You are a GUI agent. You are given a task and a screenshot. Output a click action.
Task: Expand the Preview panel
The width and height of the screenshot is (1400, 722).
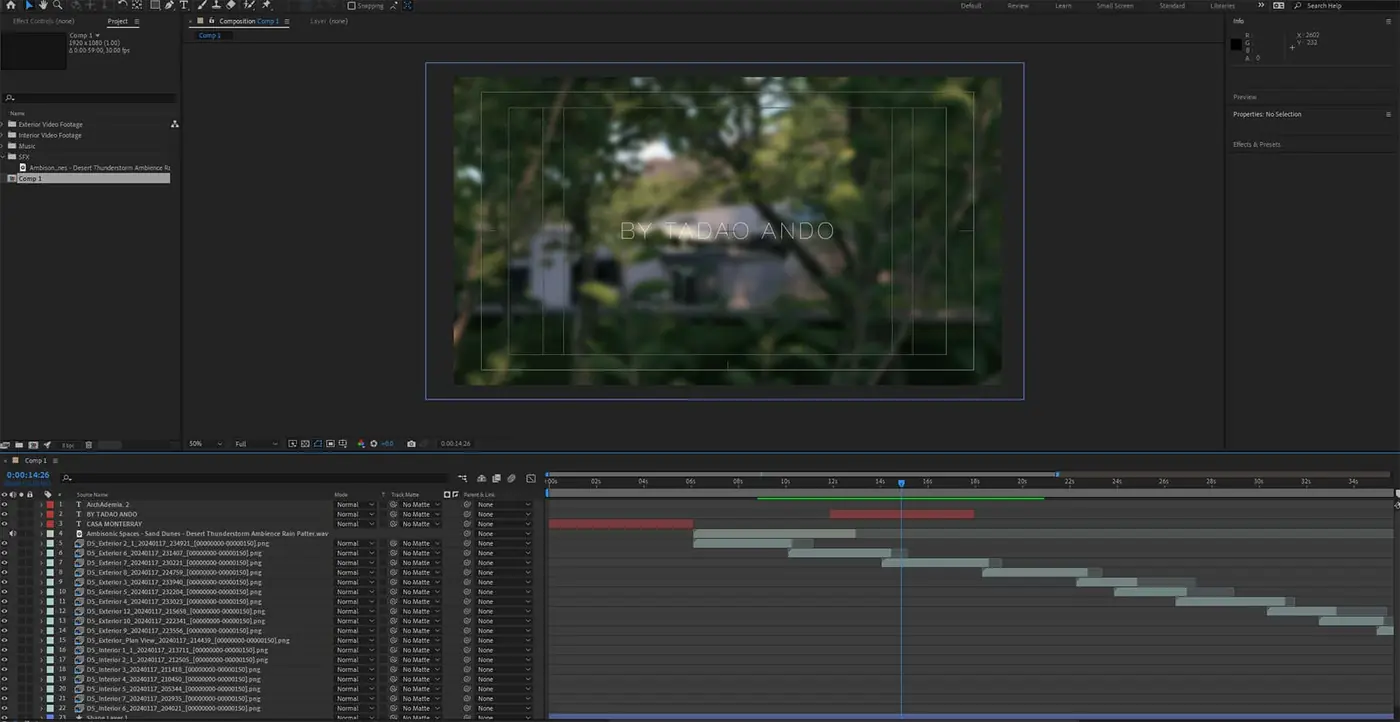click(x=1245, y=97)
